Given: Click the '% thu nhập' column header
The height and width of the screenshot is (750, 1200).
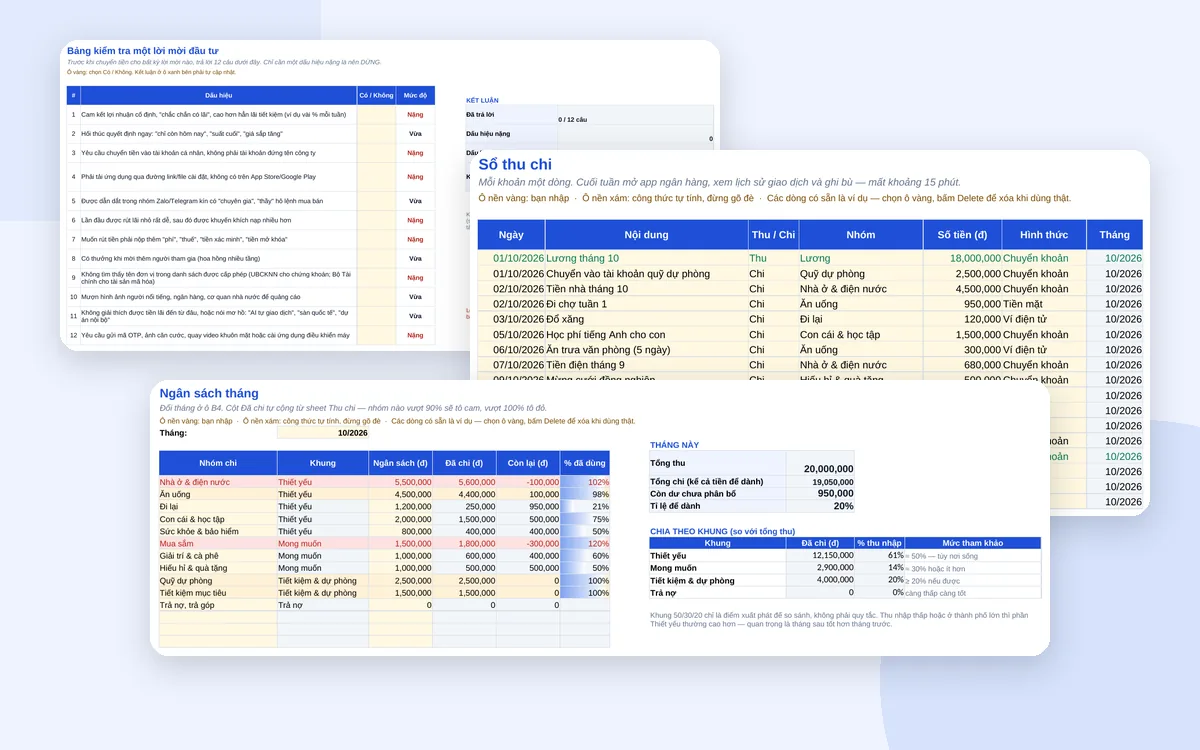Looking at the screenshot, I should coord(879,543).
